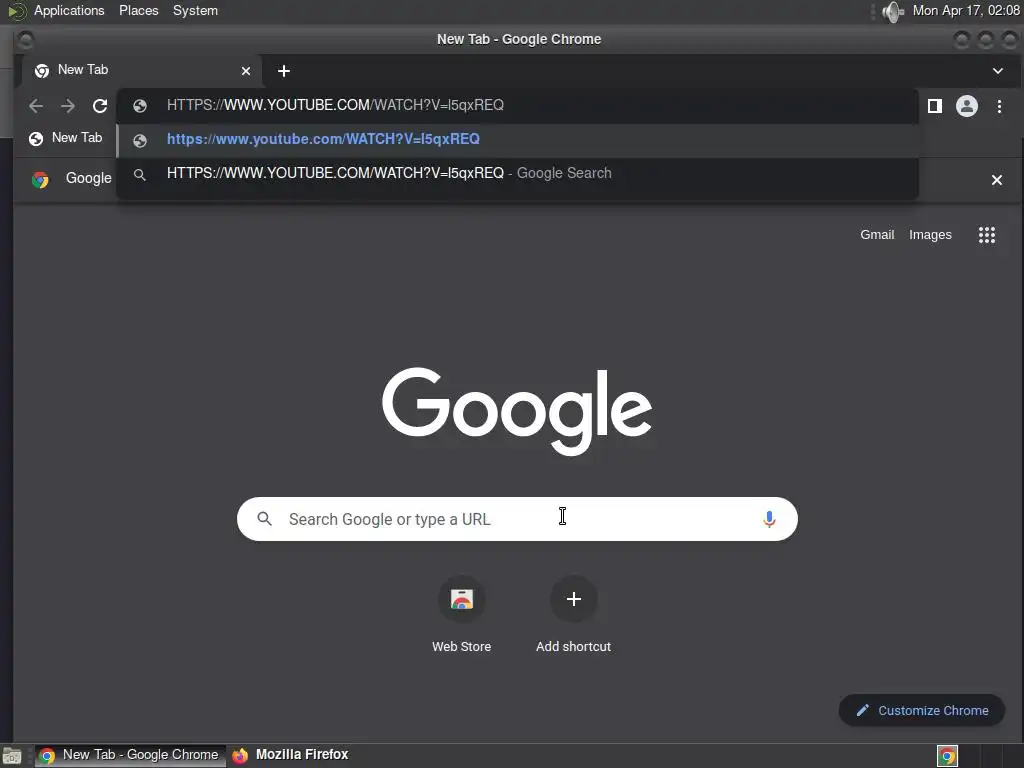Expand the tab search chevron

[997, 71]
